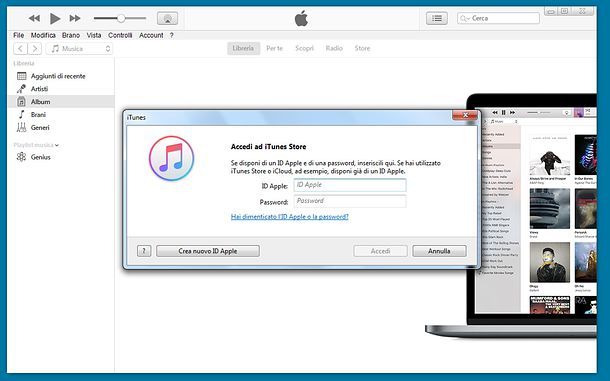Skip forward with the fast-forward button

pos(75,18)
